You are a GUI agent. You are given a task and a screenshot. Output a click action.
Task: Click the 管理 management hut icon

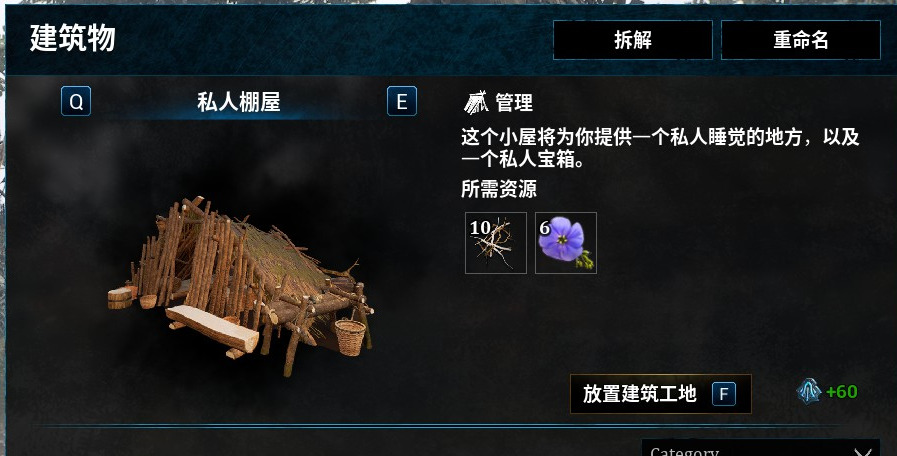tap(476, 102)
